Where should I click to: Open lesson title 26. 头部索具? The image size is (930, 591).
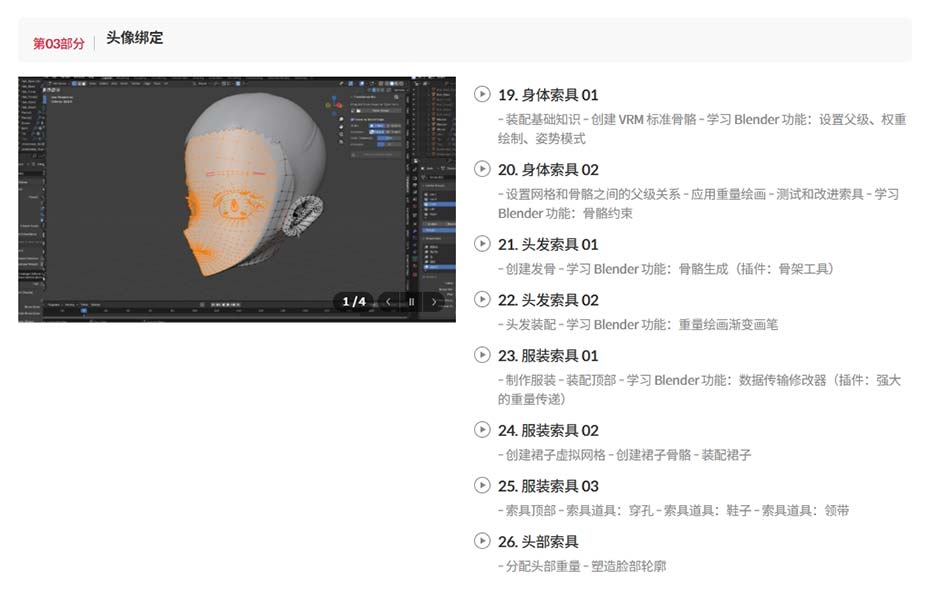538,542
